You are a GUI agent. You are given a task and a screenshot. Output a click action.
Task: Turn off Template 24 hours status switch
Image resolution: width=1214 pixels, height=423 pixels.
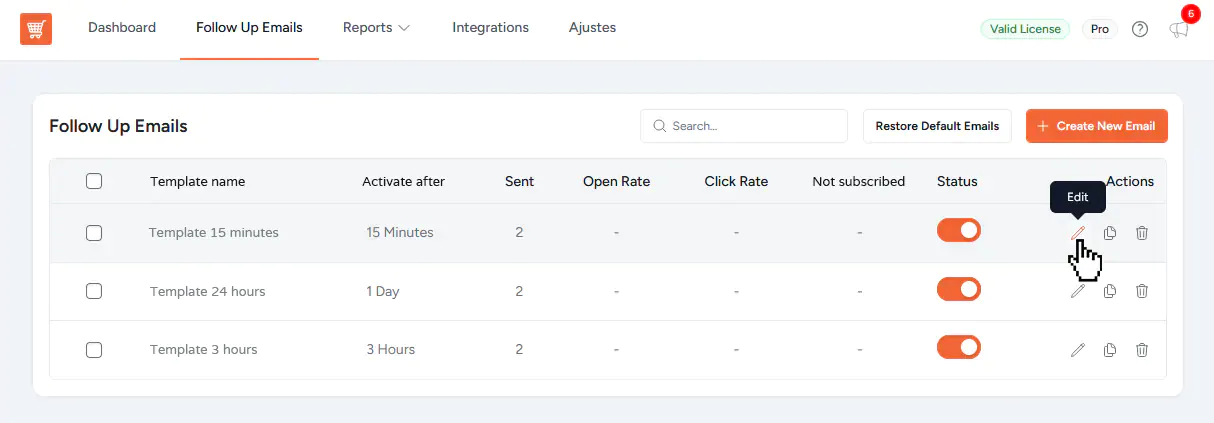coord(958,289)
